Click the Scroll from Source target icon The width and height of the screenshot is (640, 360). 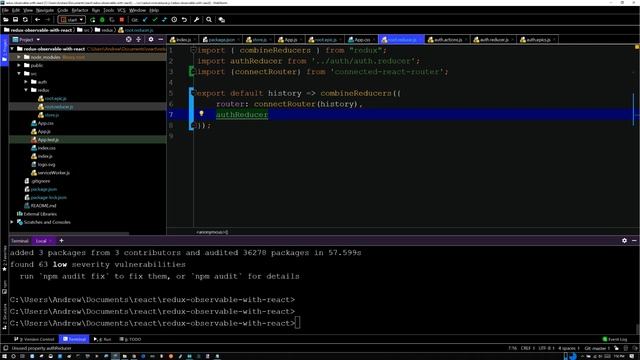[x=129, y=39]
